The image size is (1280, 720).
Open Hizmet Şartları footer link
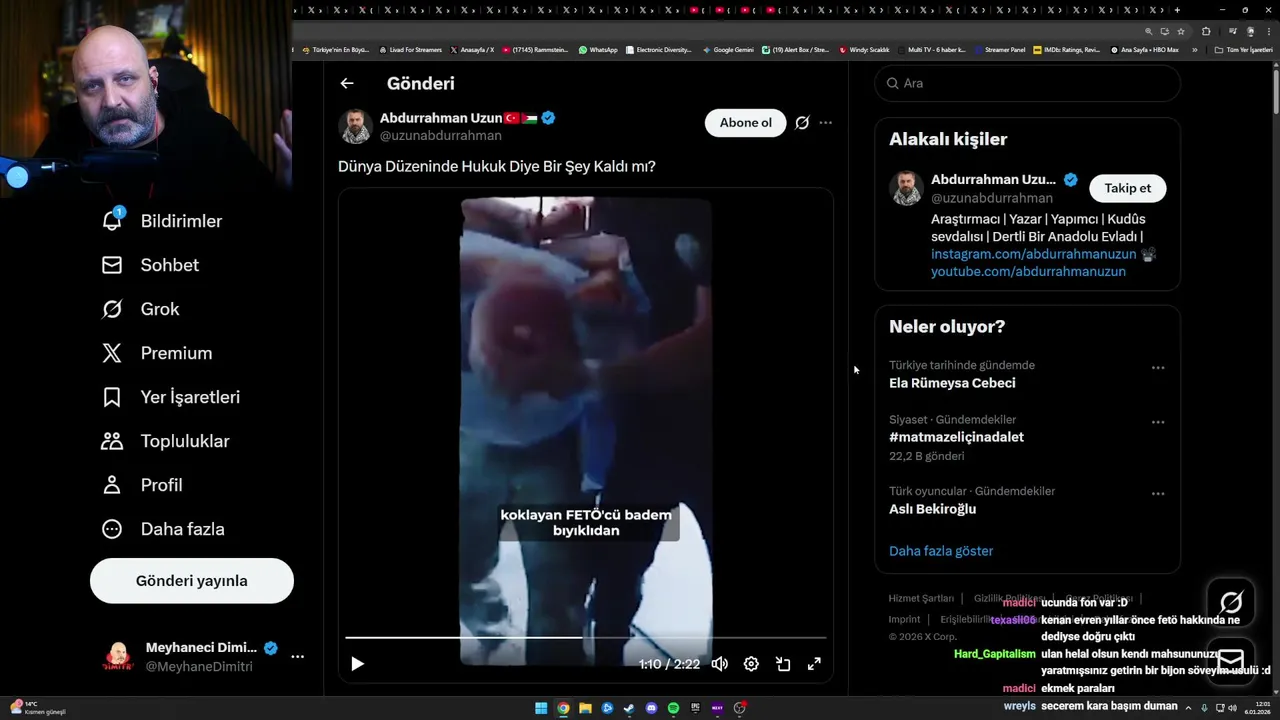921,598
